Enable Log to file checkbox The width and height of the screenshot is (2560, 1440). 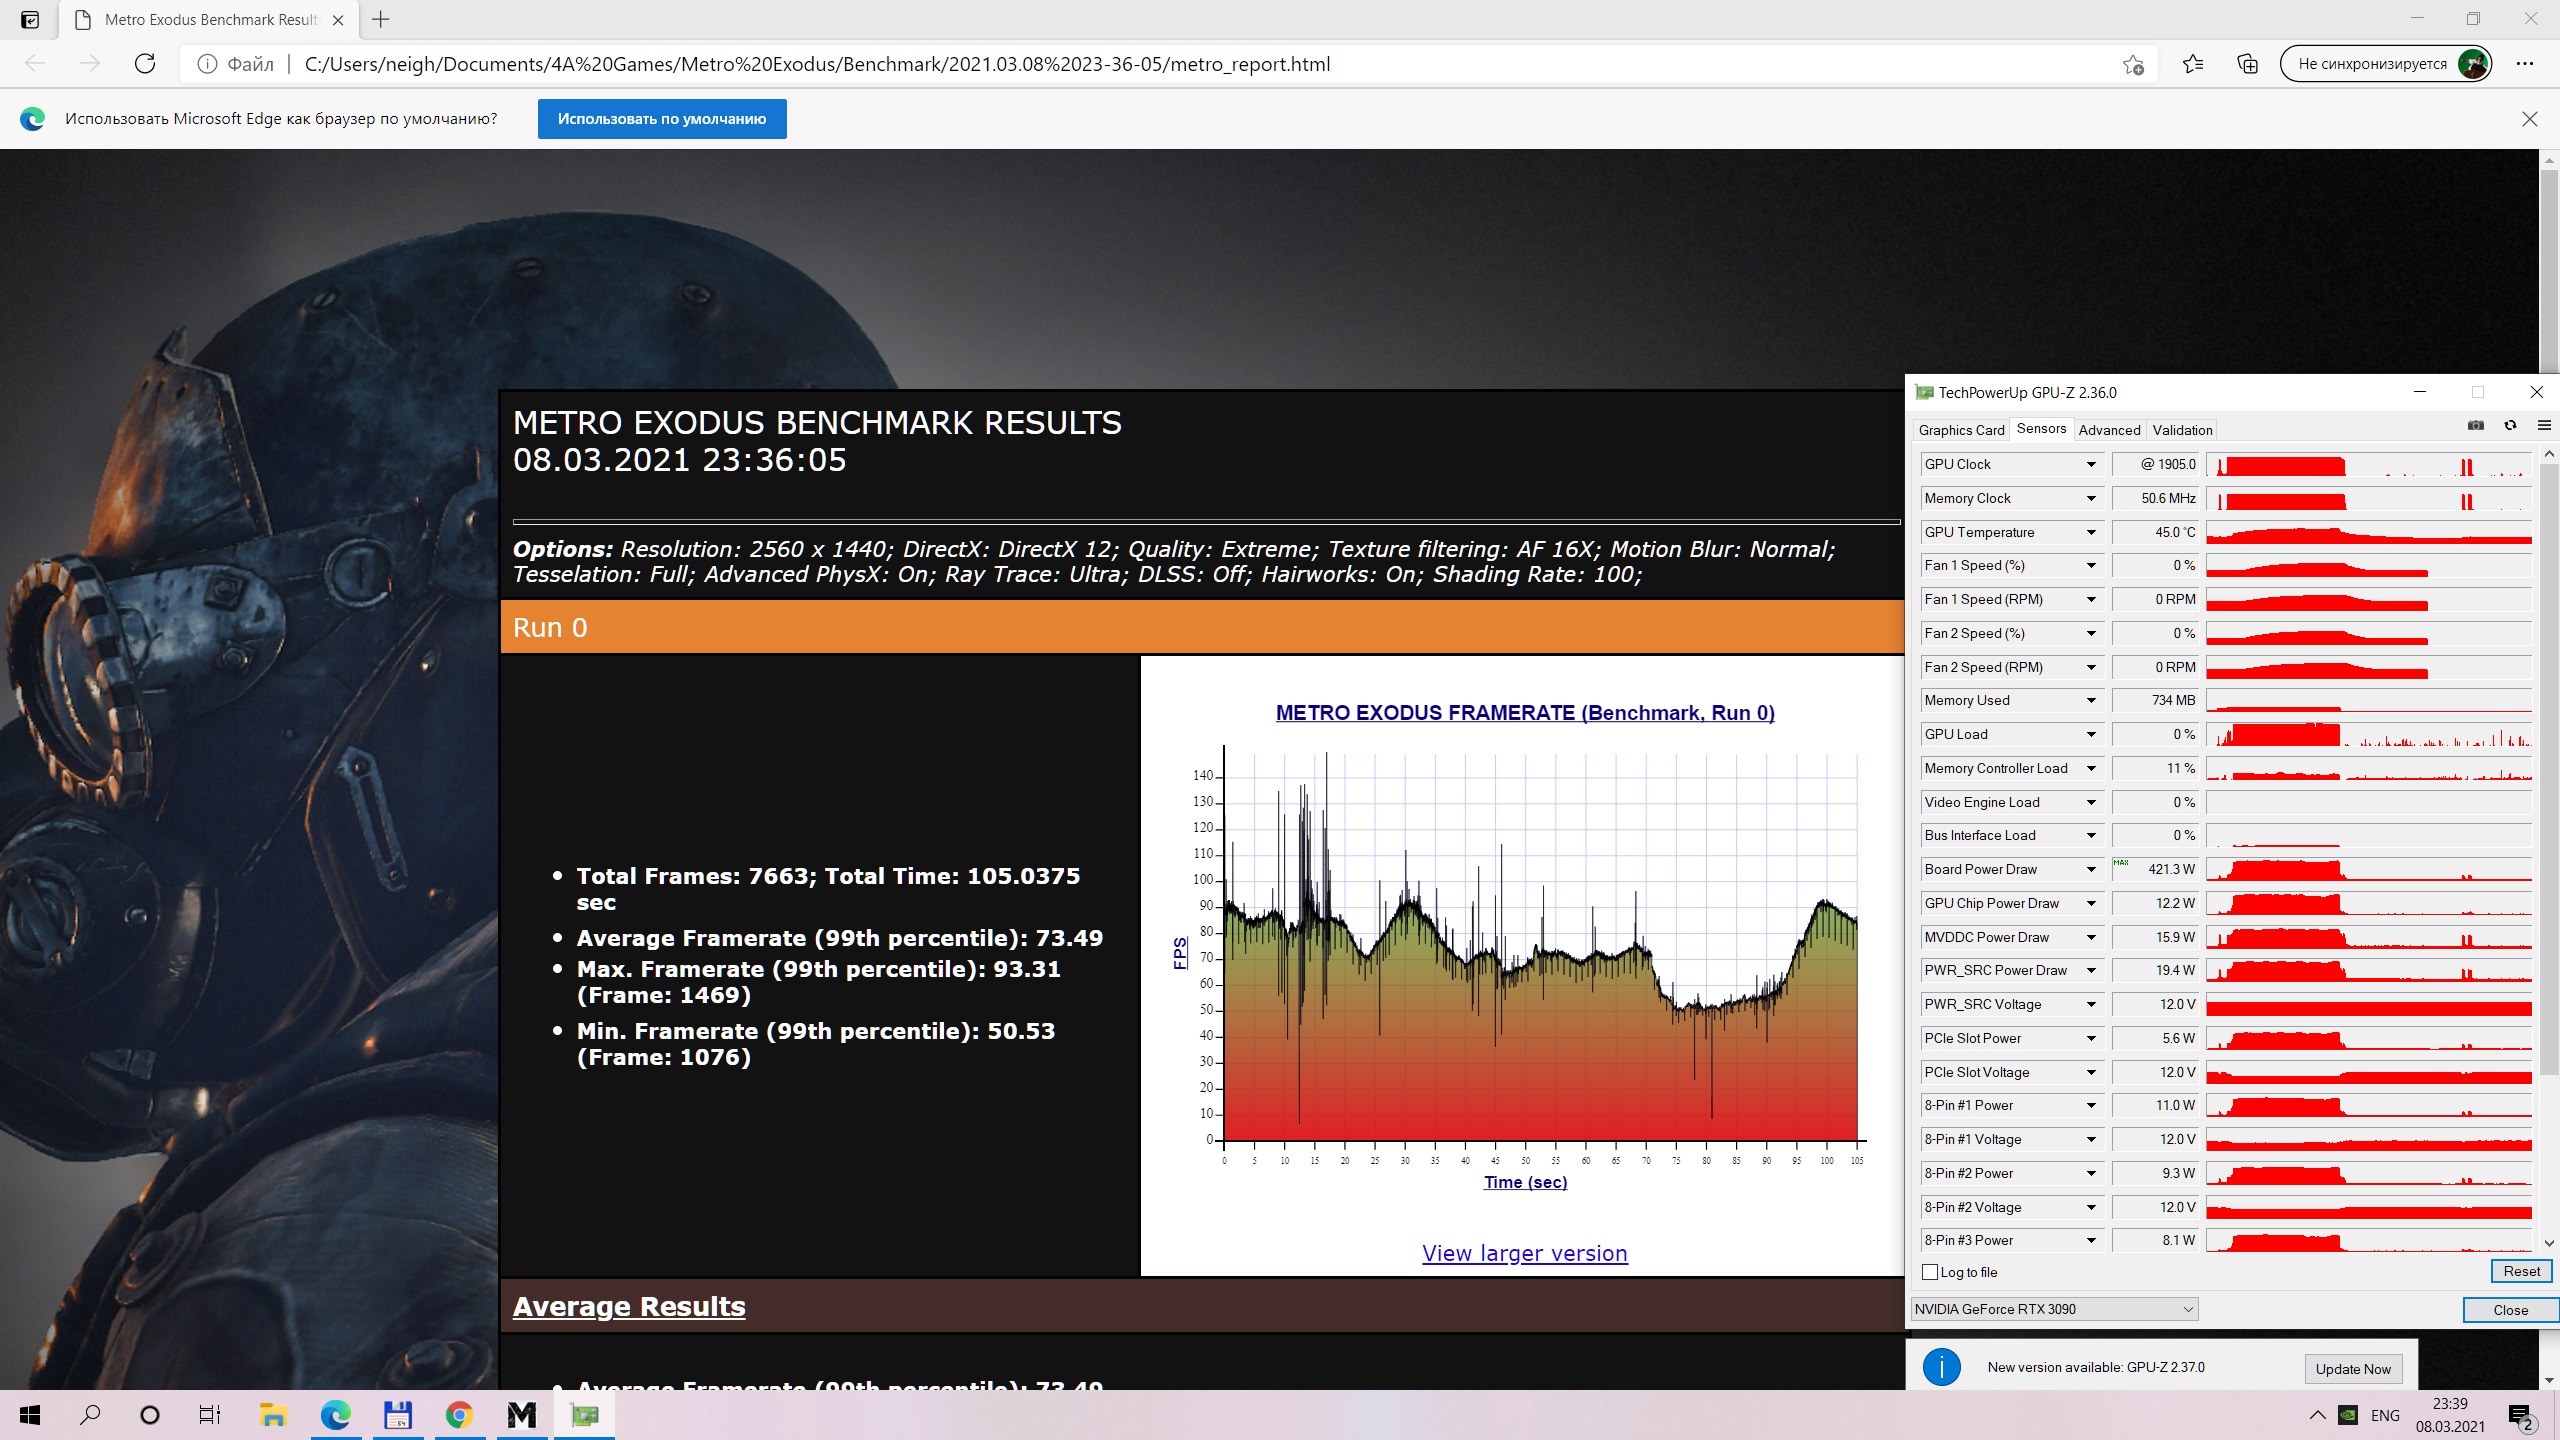tap(1930, 1272)
